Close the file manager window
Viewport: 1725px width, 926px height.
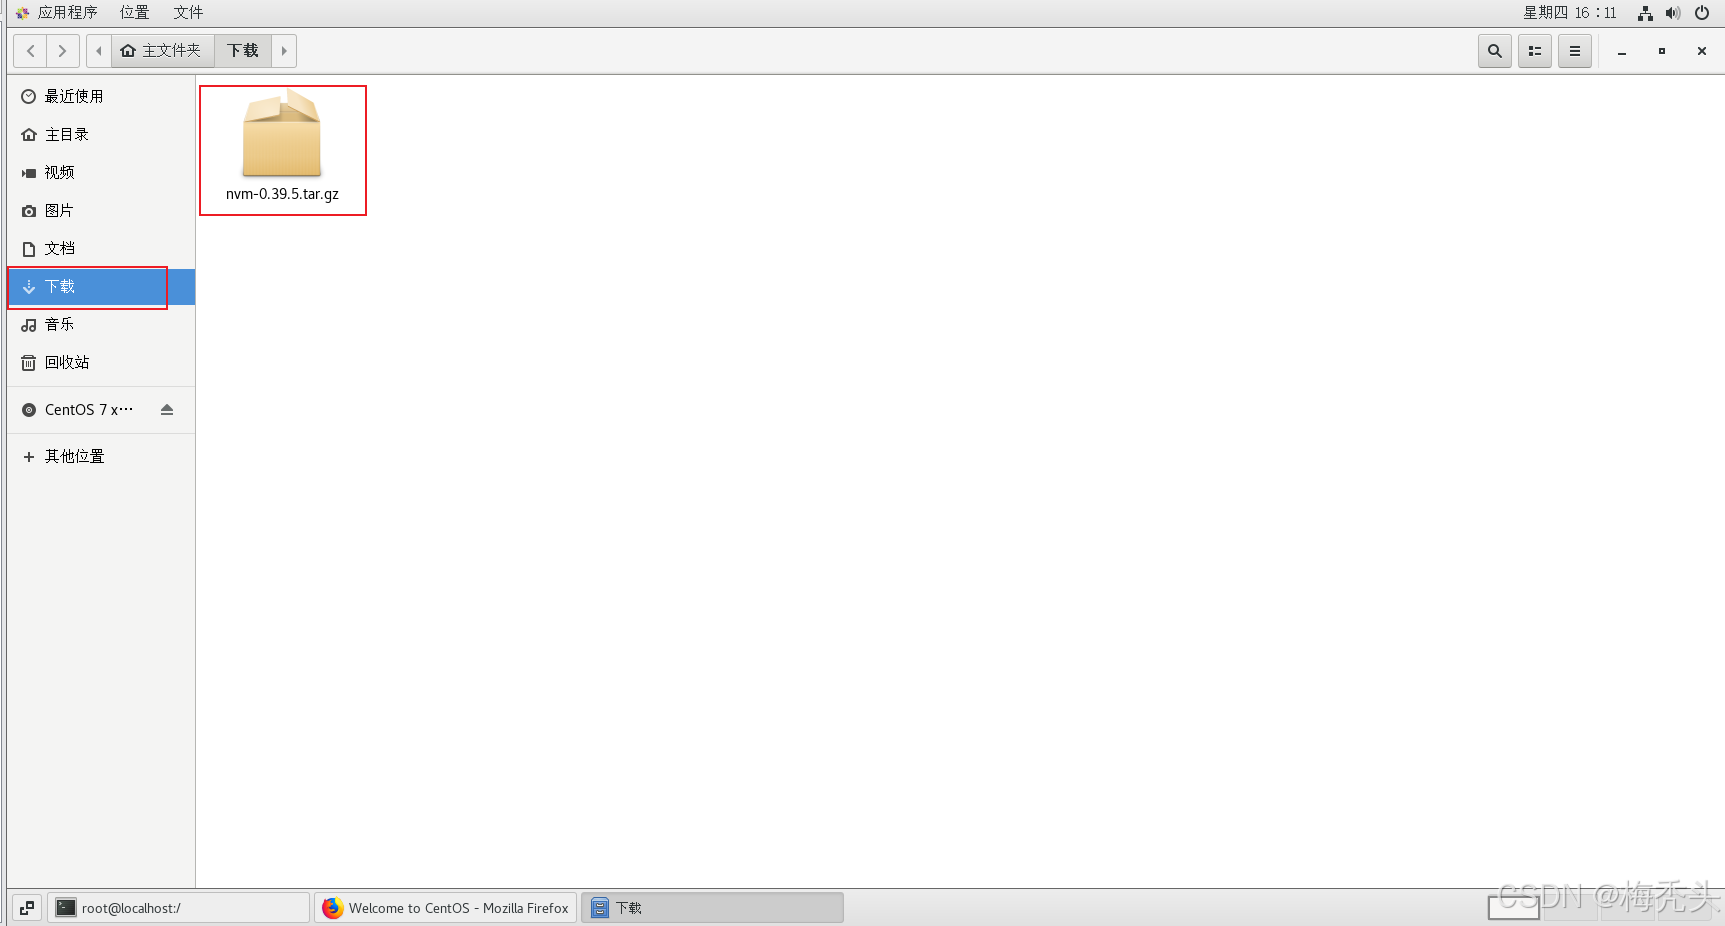[x=1702, y=51]
